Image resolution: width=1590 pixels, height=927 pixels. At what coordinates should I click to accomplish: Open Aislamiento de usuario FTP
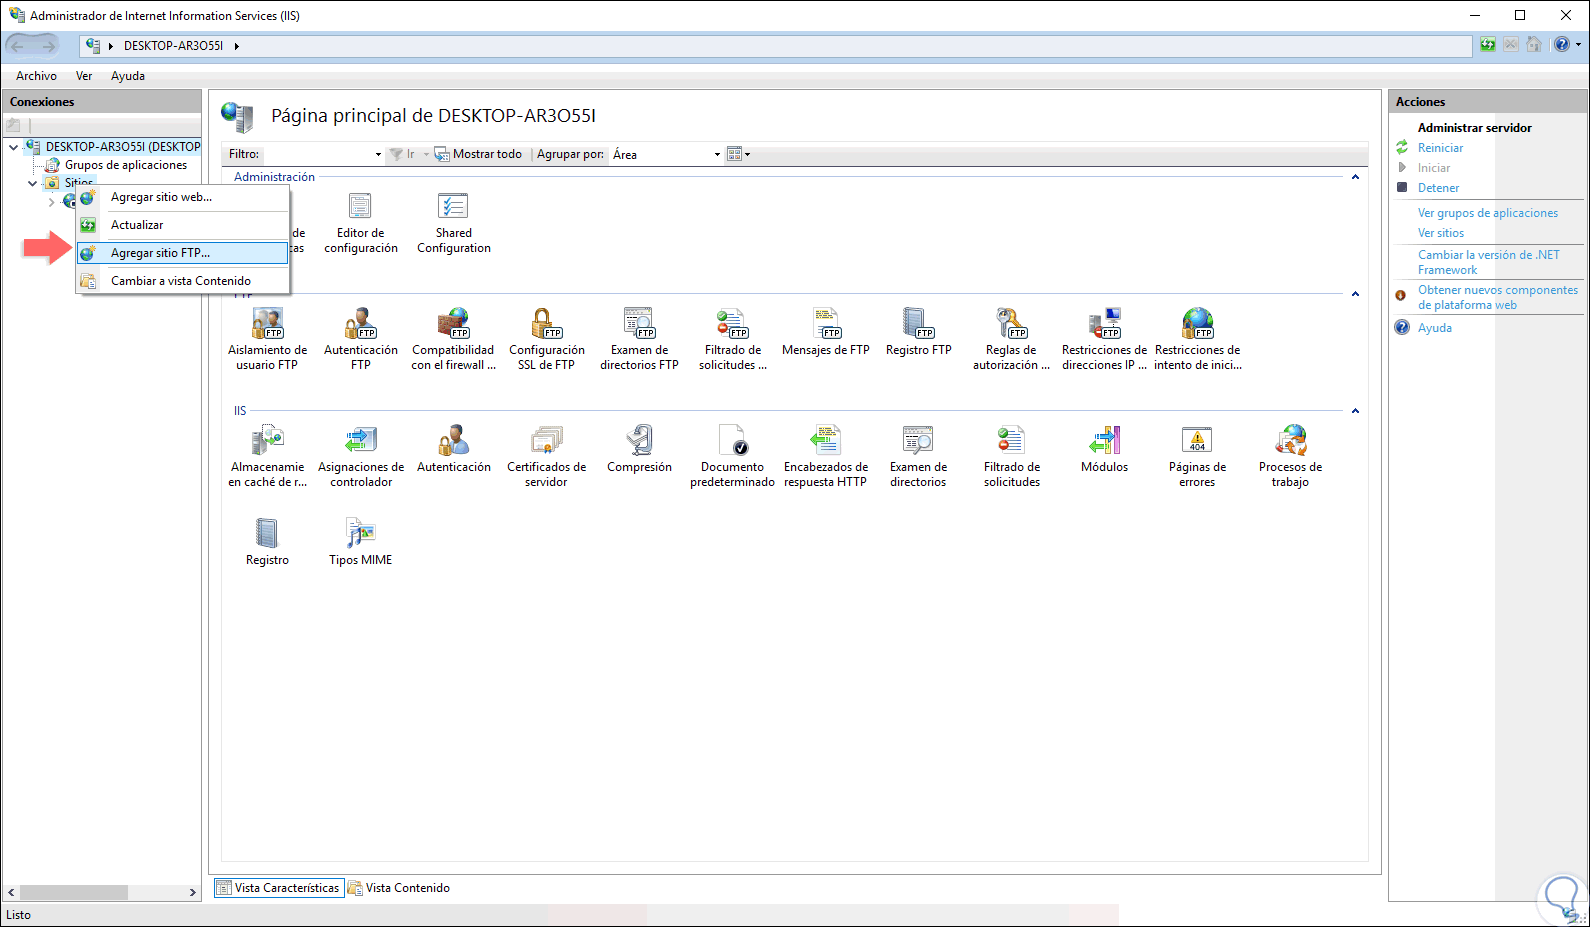tap(267, 340)
